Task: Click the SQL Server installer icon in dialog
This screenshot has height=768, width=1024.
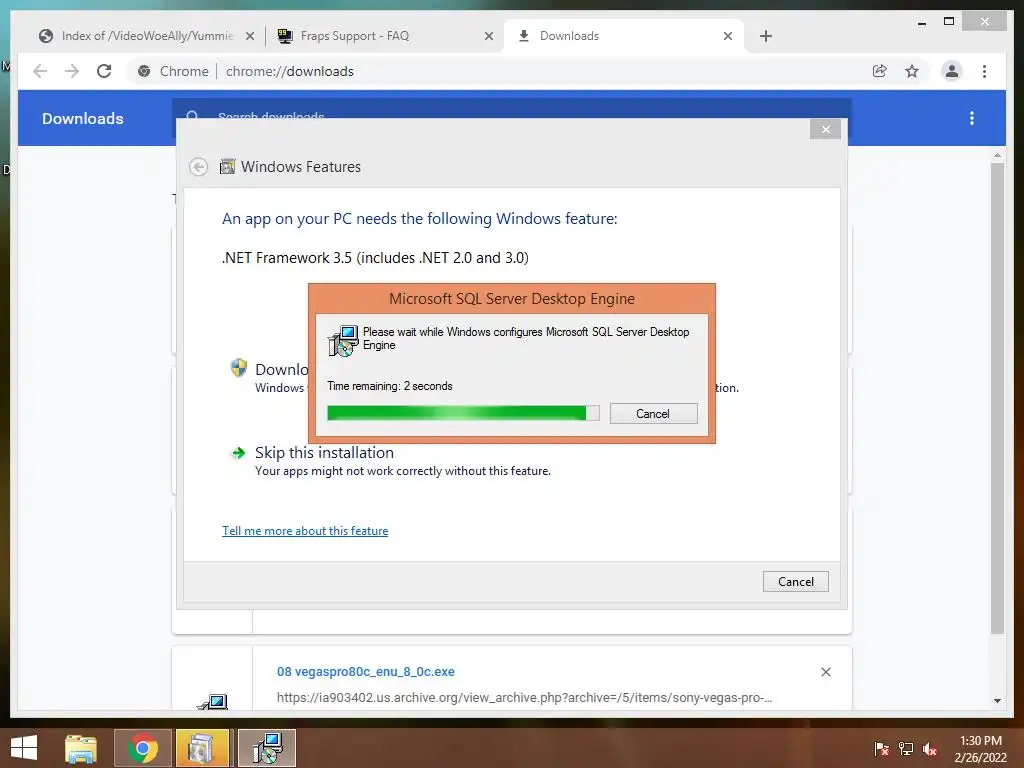Action: point(343,340)
